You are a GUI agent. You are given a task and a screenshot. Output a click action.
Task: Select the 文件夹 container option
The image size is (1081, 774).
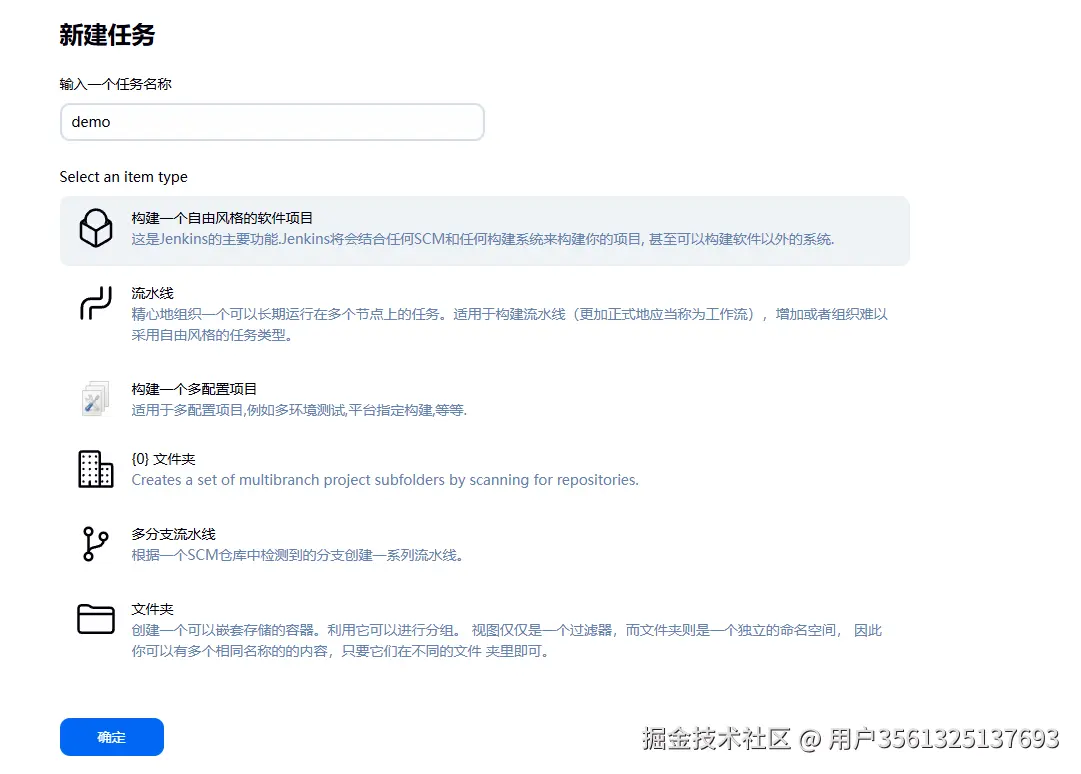(x=154, y=608)
